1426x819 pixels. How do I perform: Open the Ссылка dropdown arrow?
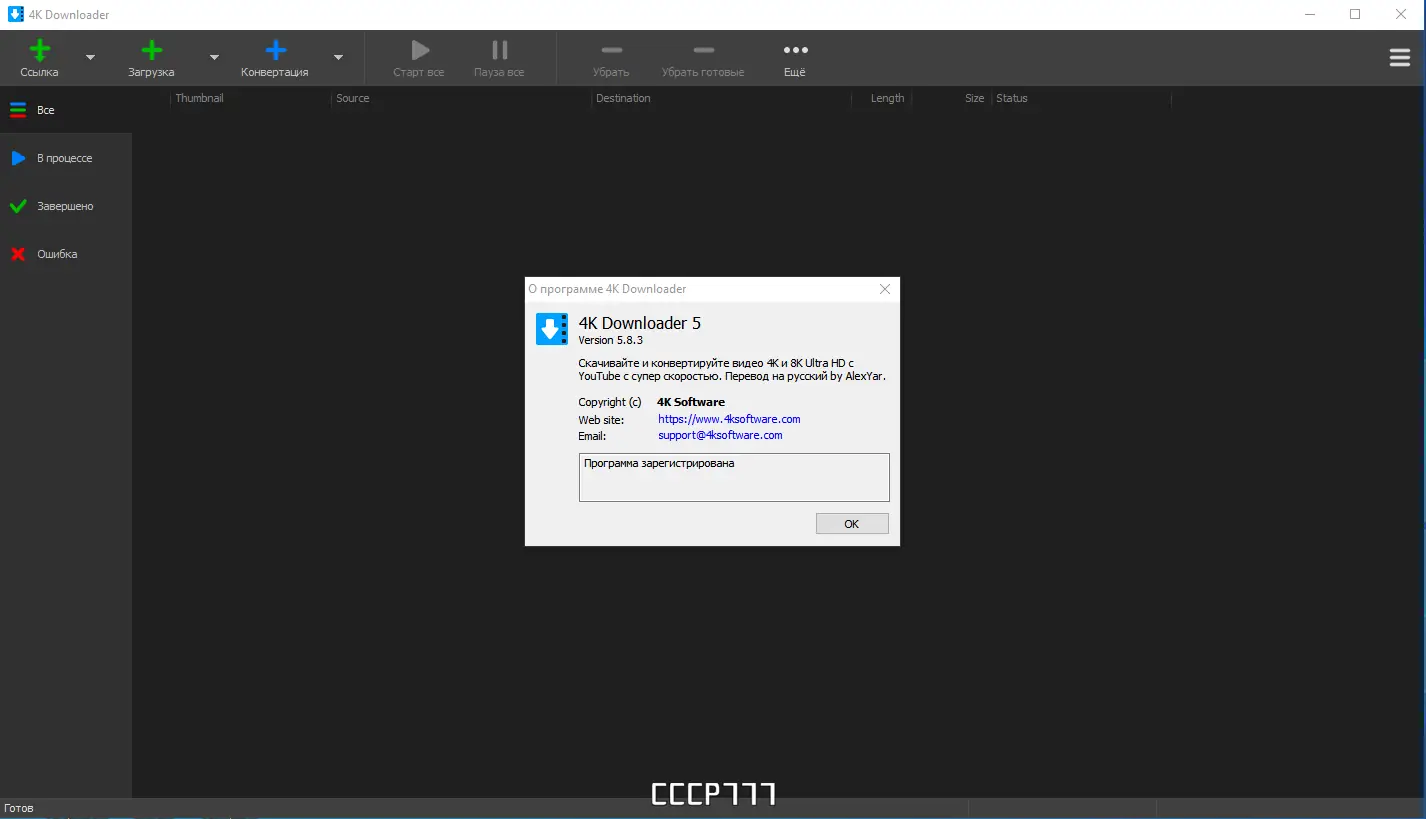(90, 58)
